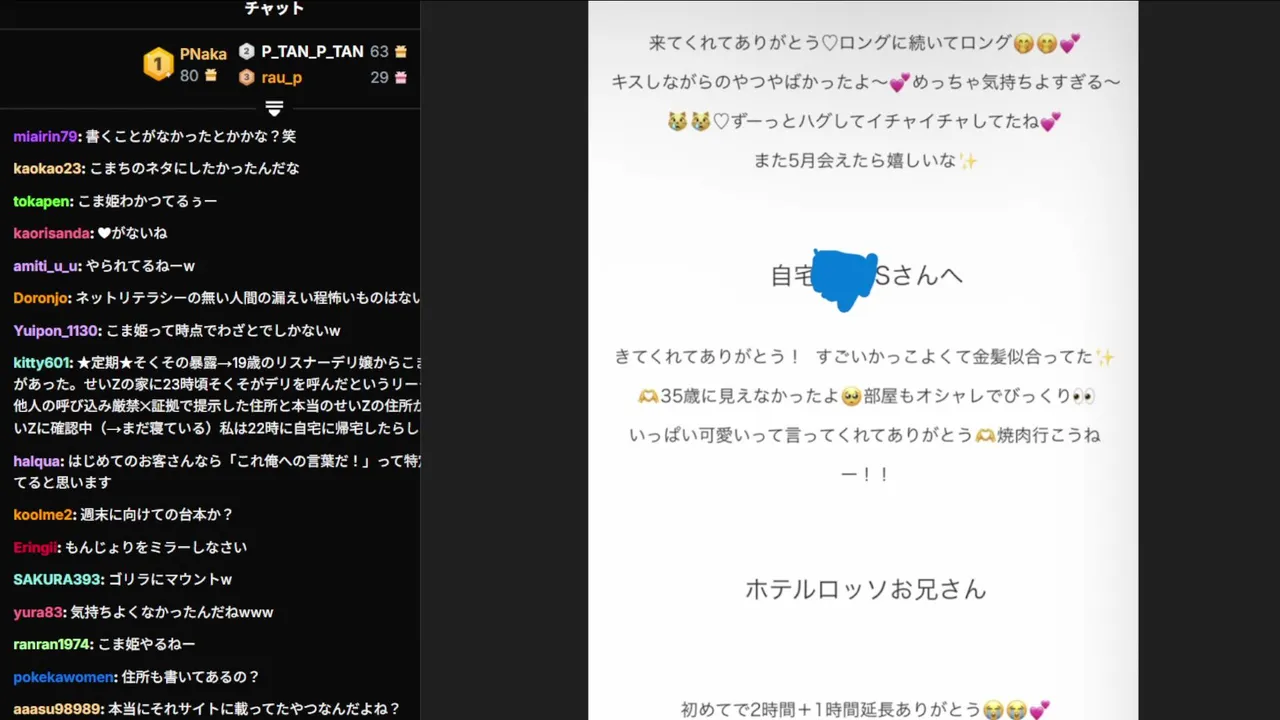The height and width of the screenshot is (720, 1280).
Task: Click chat message 書くことがなかったとかかな？笑
Action: point(190,136)
